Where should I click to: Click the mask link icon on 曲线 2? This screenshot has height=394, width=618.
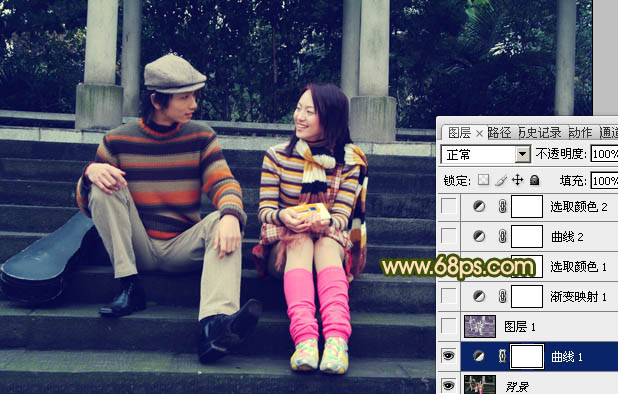point(503,236)
